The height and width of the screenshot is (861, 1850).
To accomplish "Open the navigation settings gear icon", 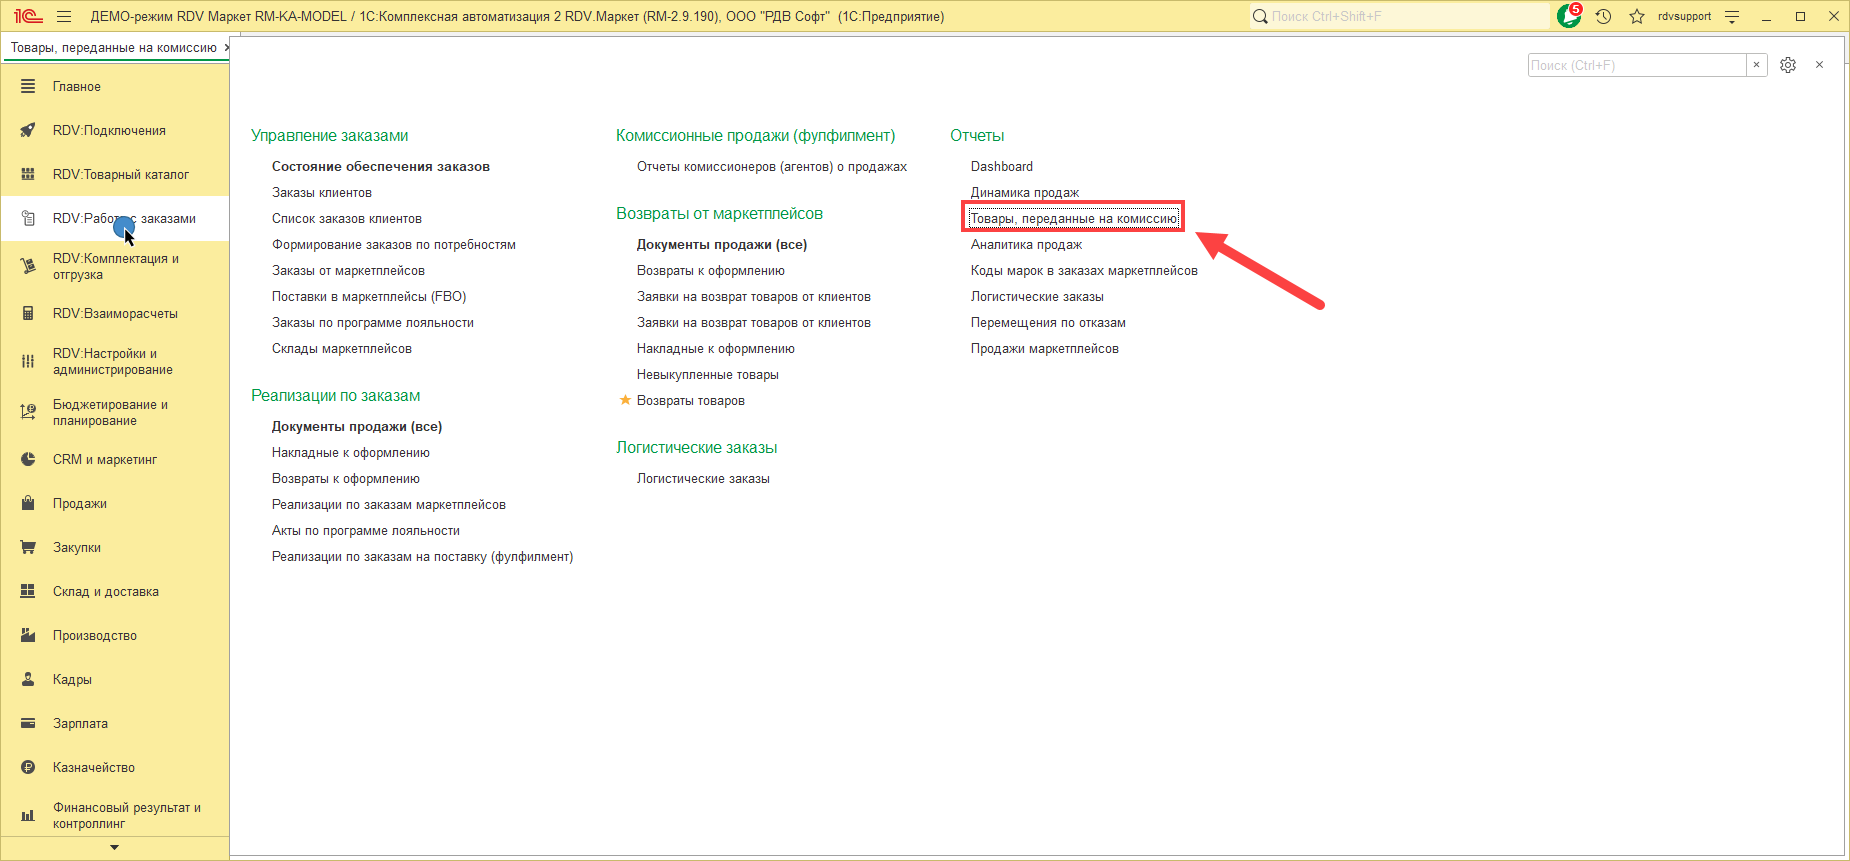I will 1788,65.
